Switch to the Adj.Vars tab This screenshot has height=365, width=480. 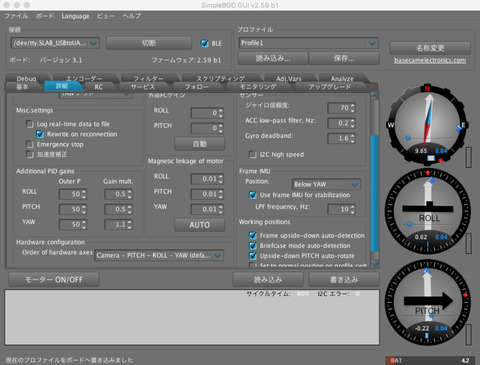click(289, 79)
